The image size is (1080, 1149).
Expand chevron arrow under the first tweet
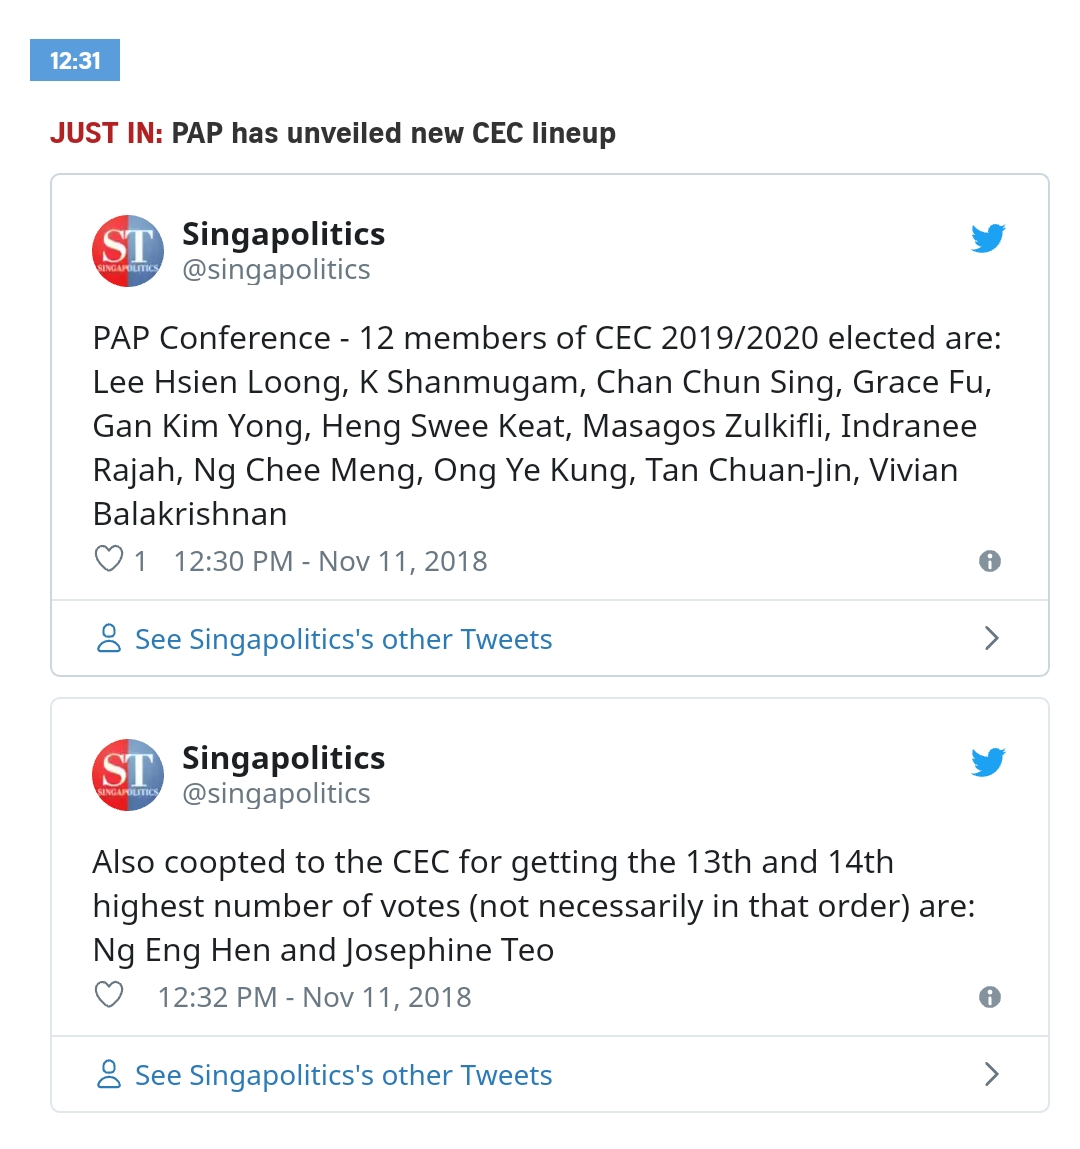tap(991, 638)
